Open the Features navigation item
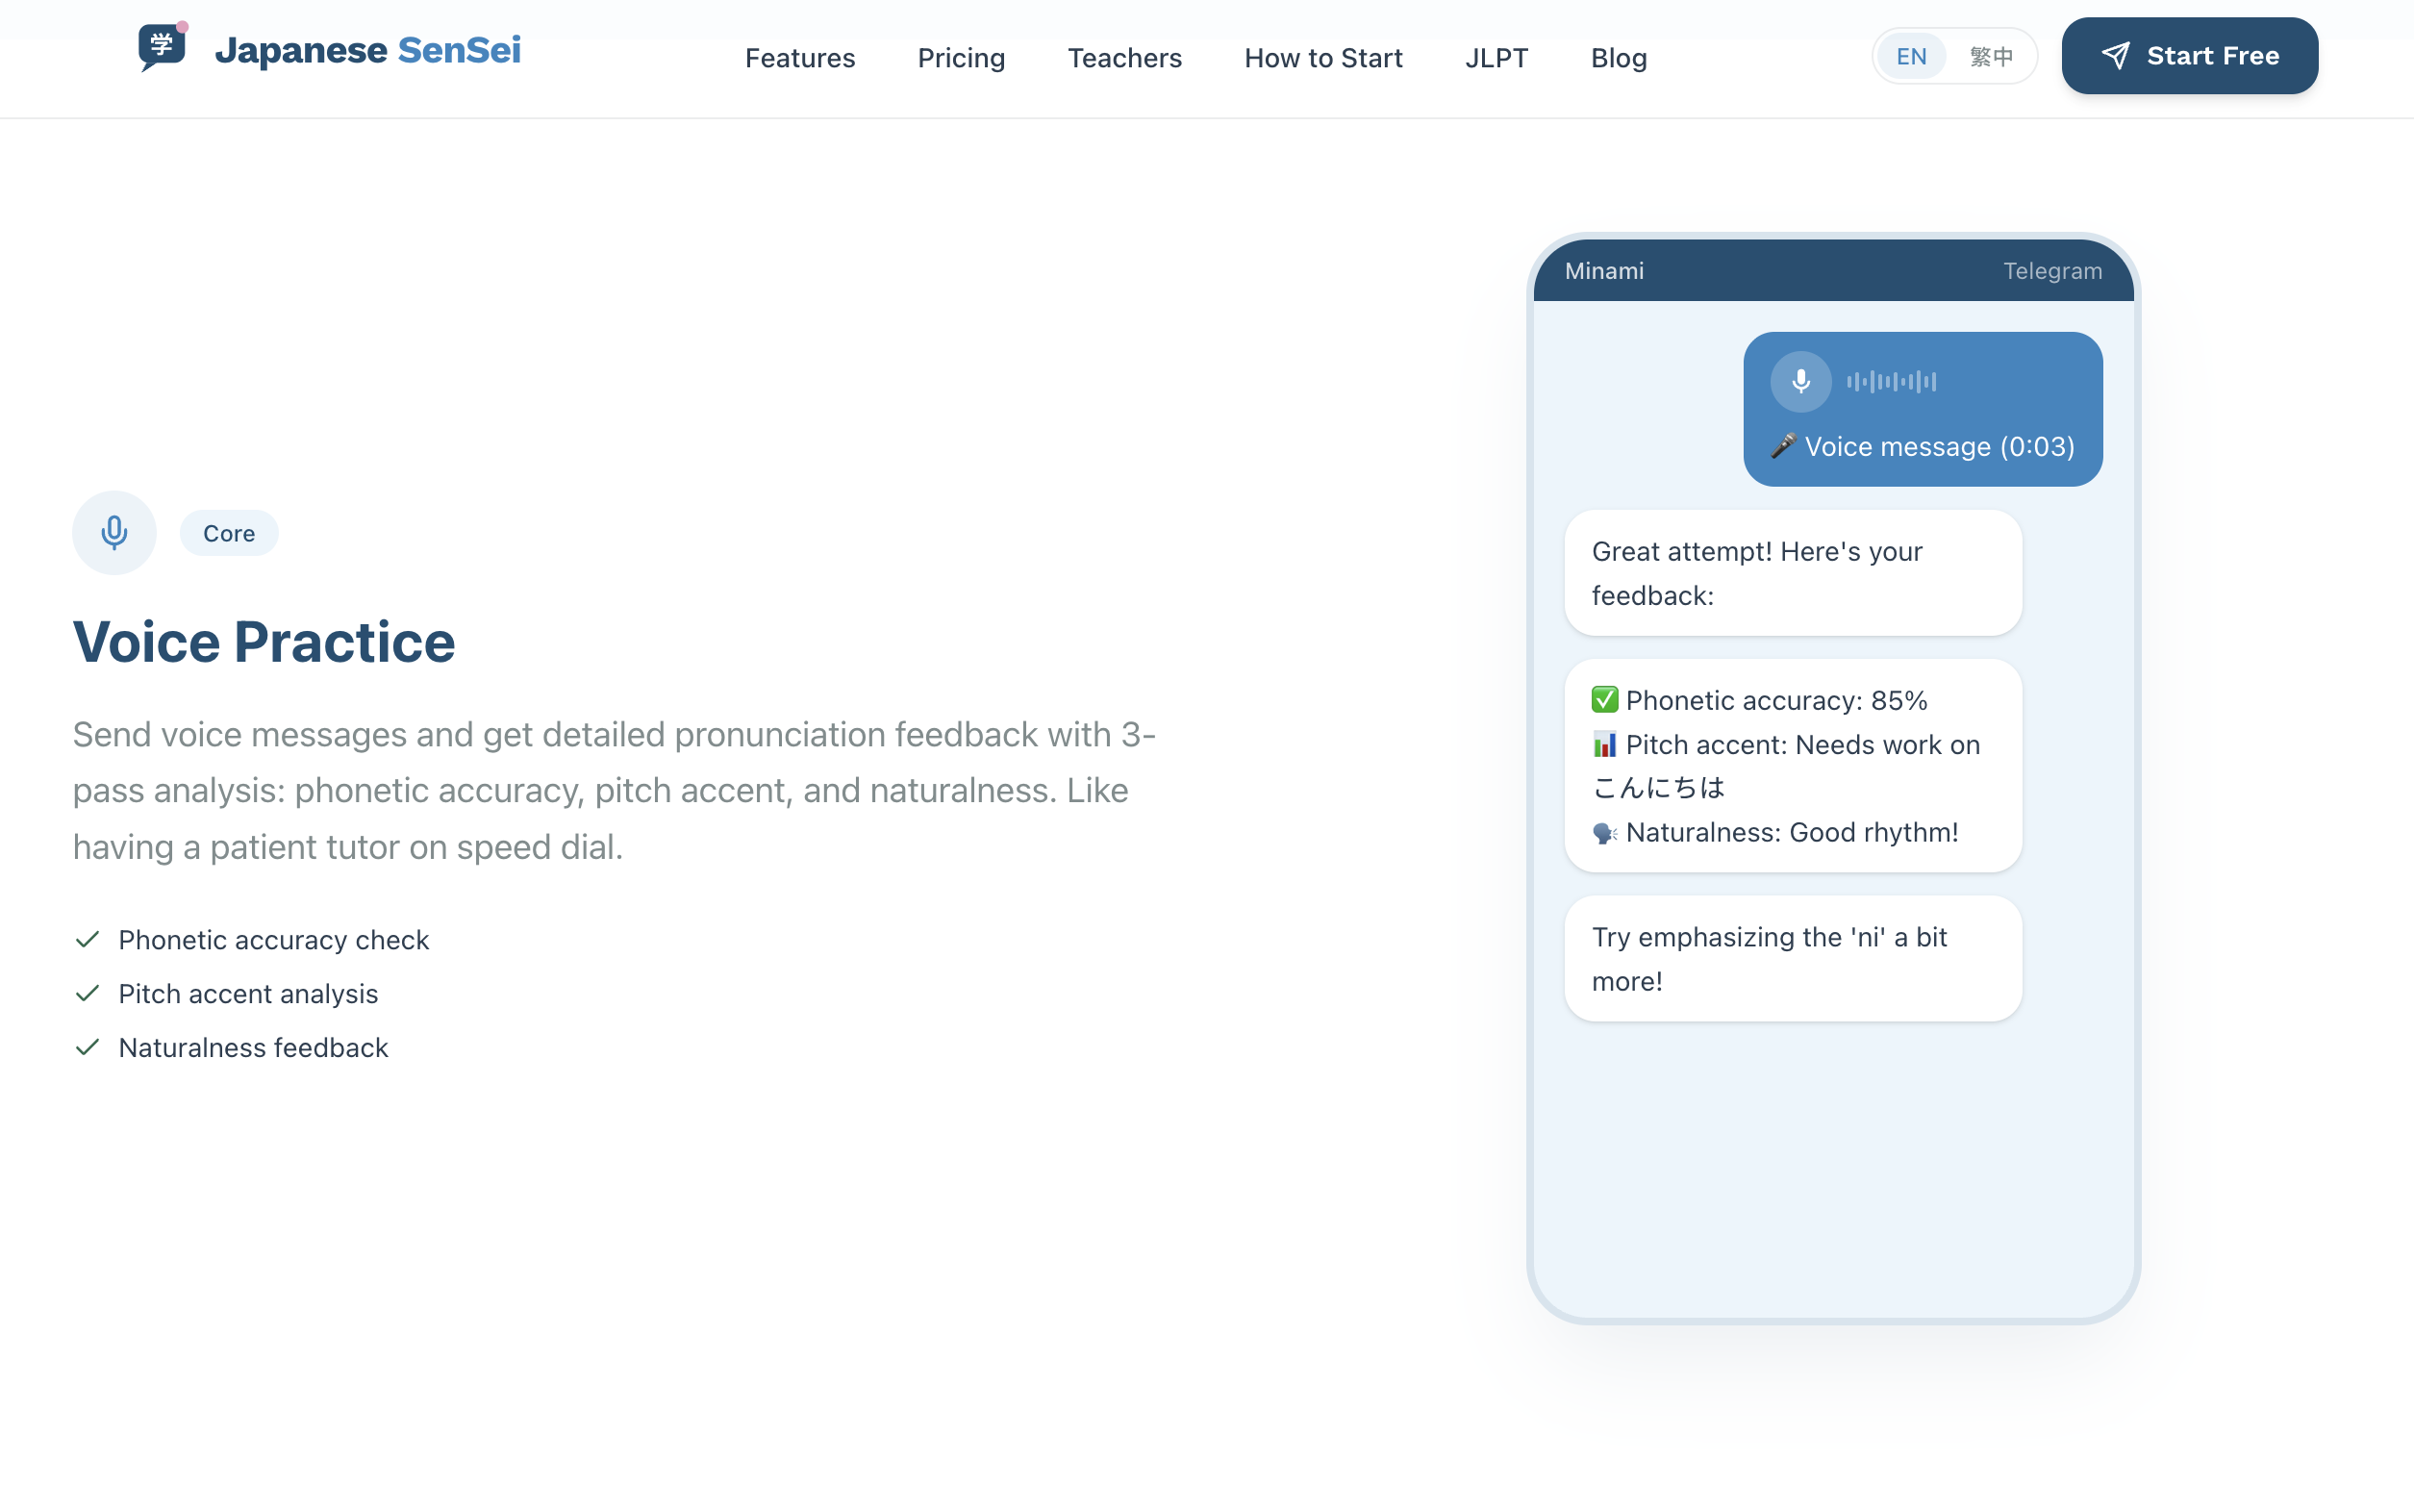2414x1512 pixels. tap(799, 57)
